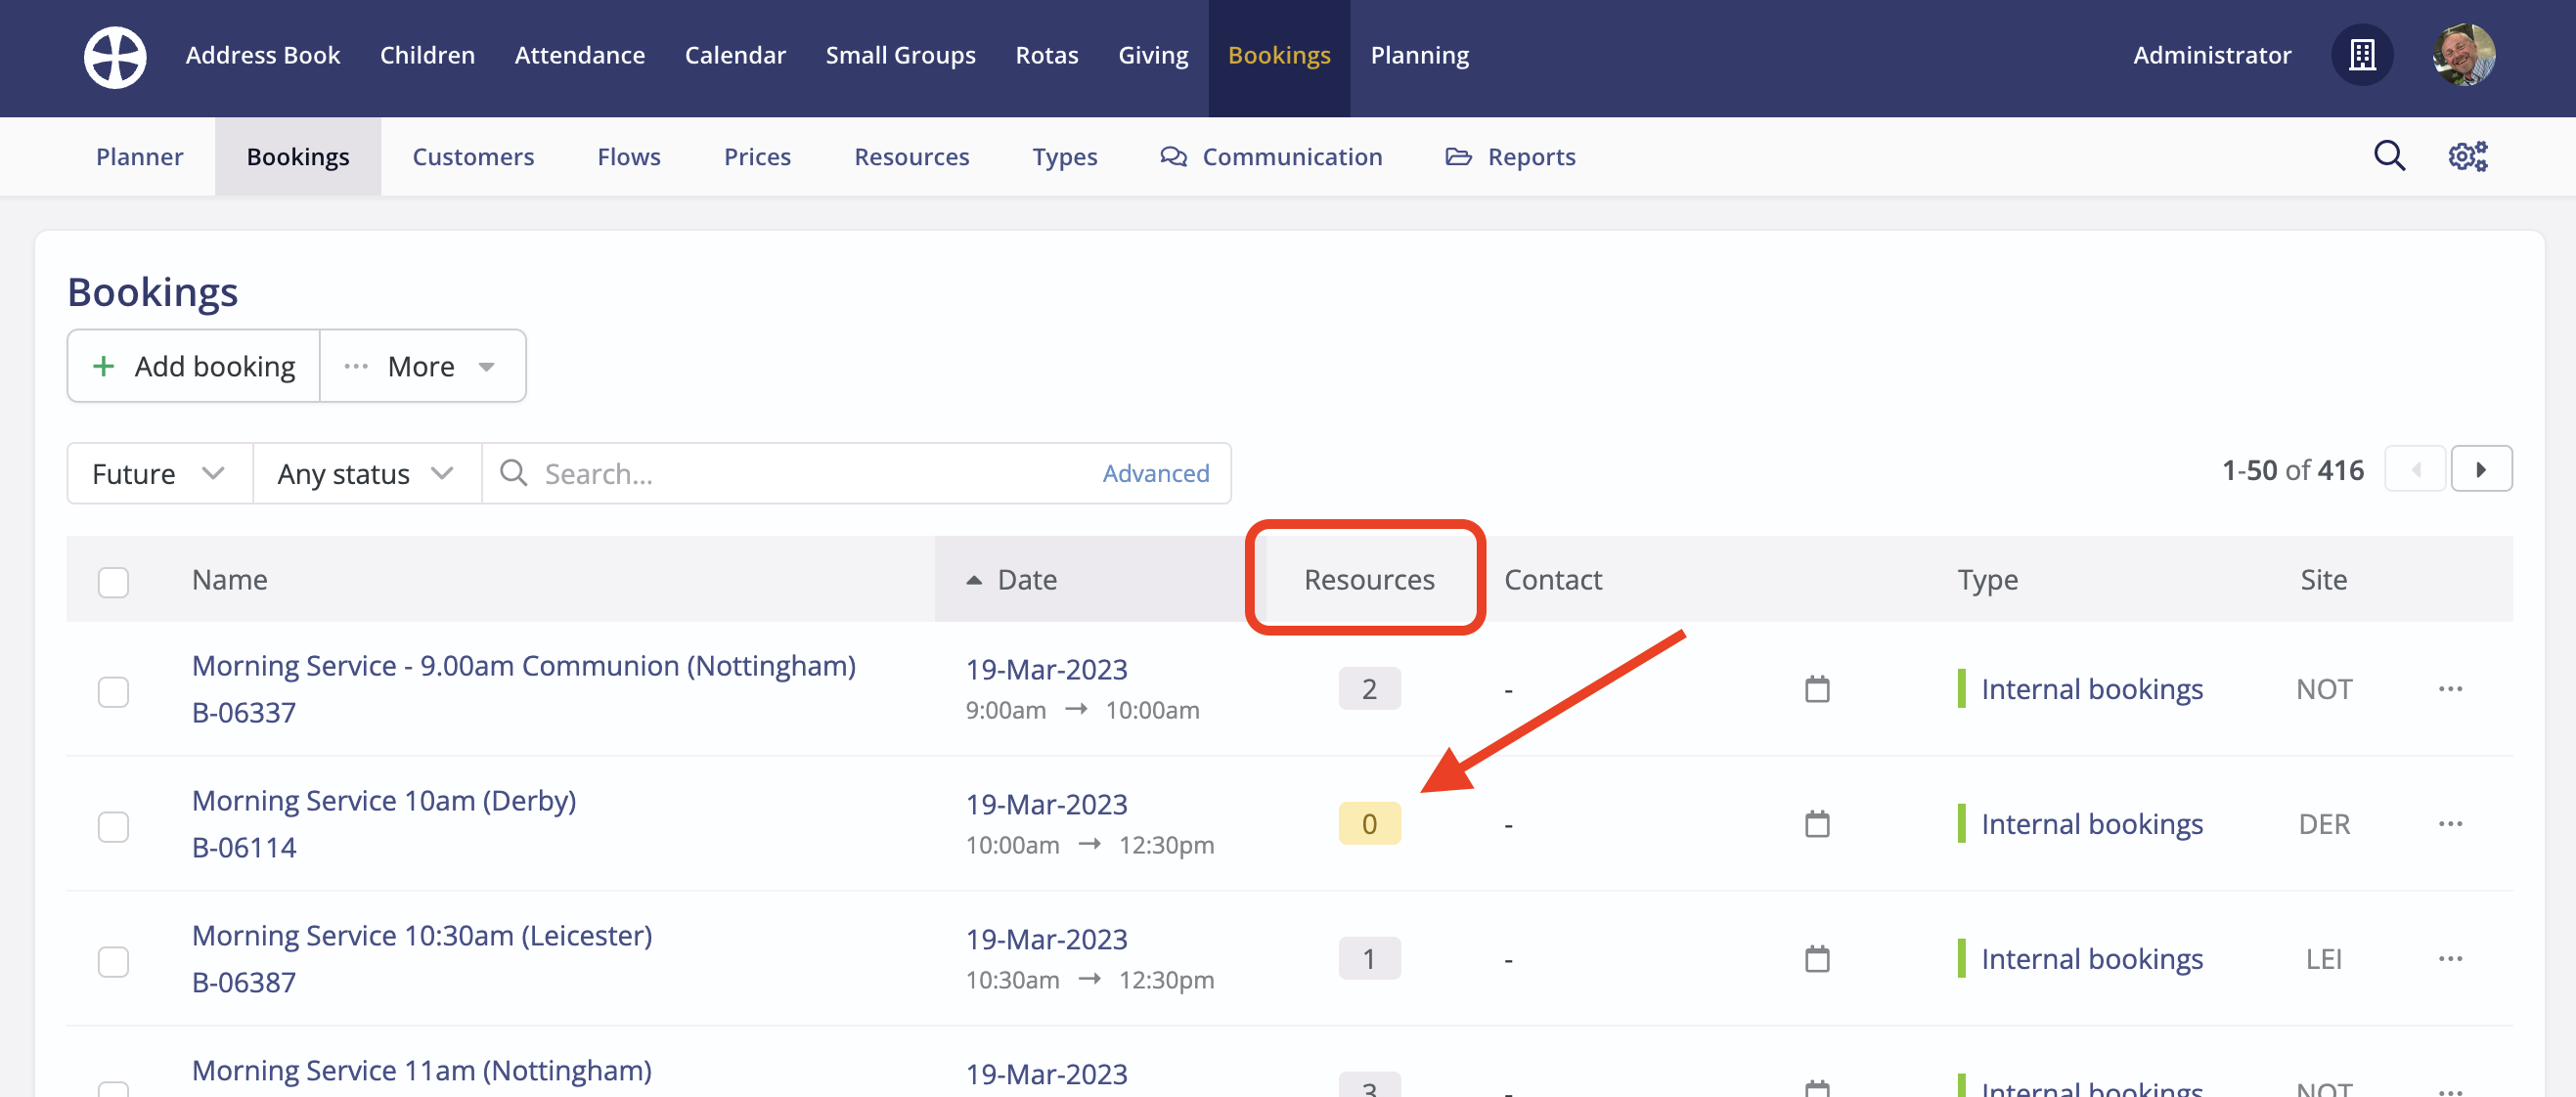
Task: Click calendar icon for 9.00am Communion row
Action: [x=1817, y=689]
